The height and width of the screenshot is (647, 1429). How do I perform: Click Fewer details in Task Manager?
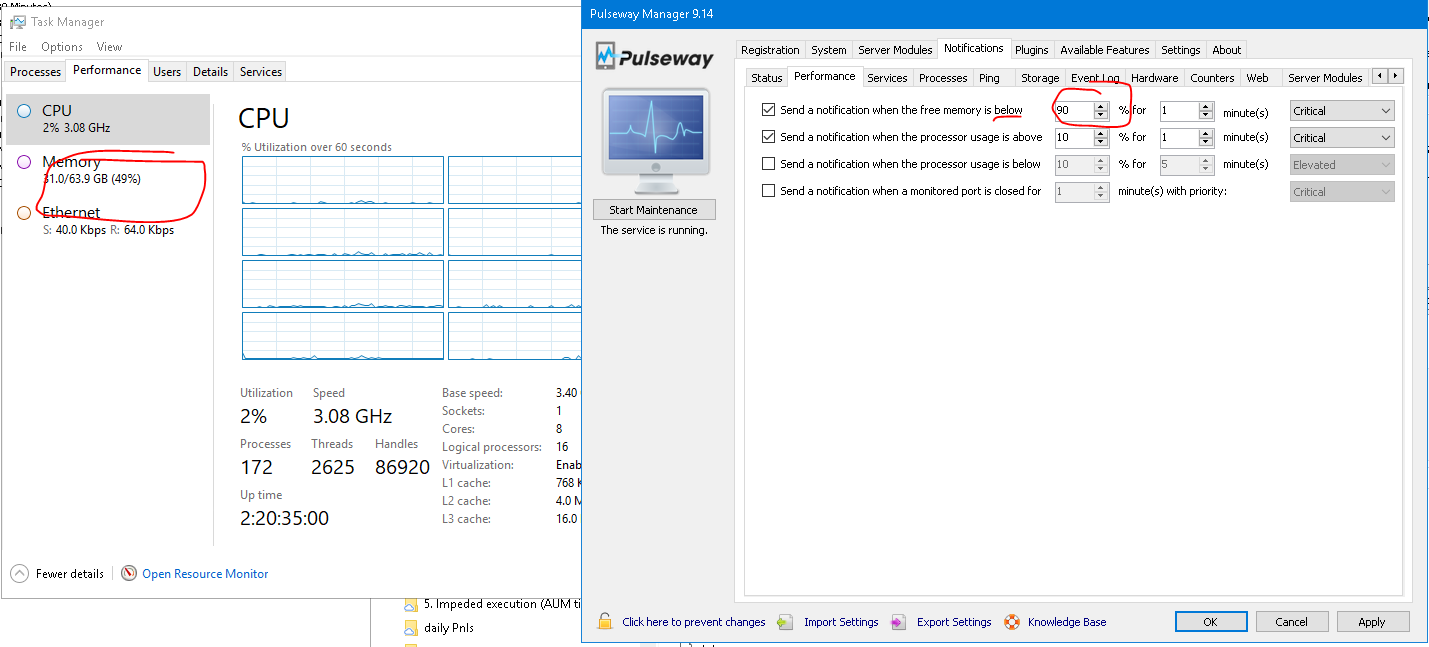point(70,574)
